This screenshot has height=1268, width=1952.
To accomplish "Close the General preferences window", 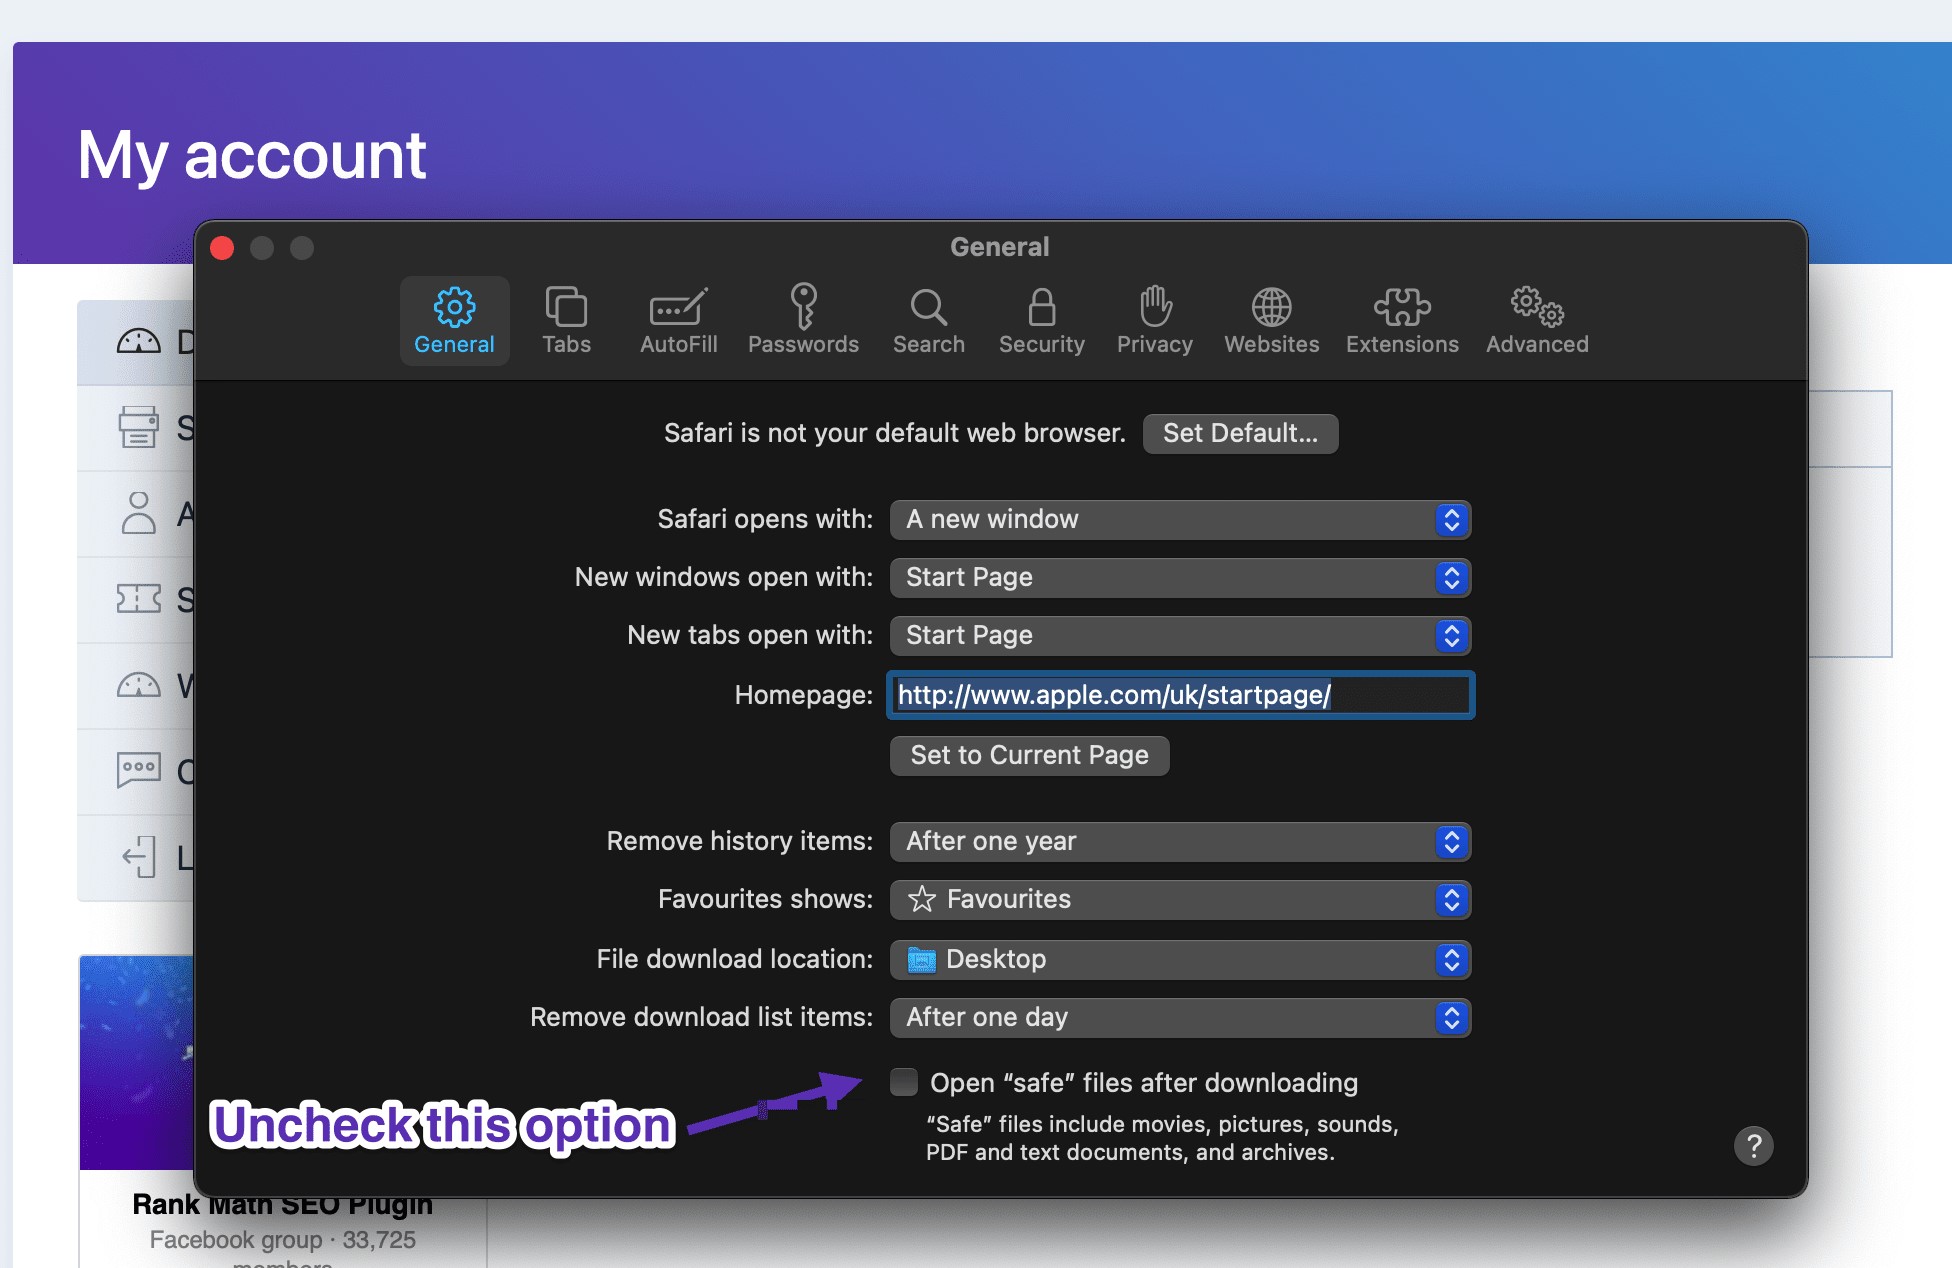I will pyautogui.click(x=222, y=248).
